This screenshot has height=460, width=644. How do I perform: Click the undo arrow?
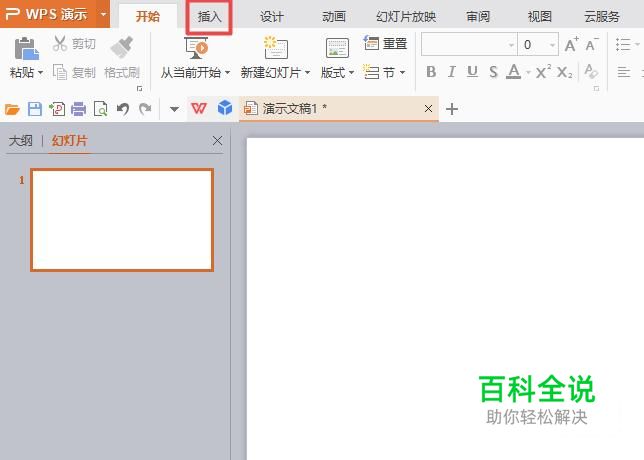pyautogui.click(x=123, y=109)
